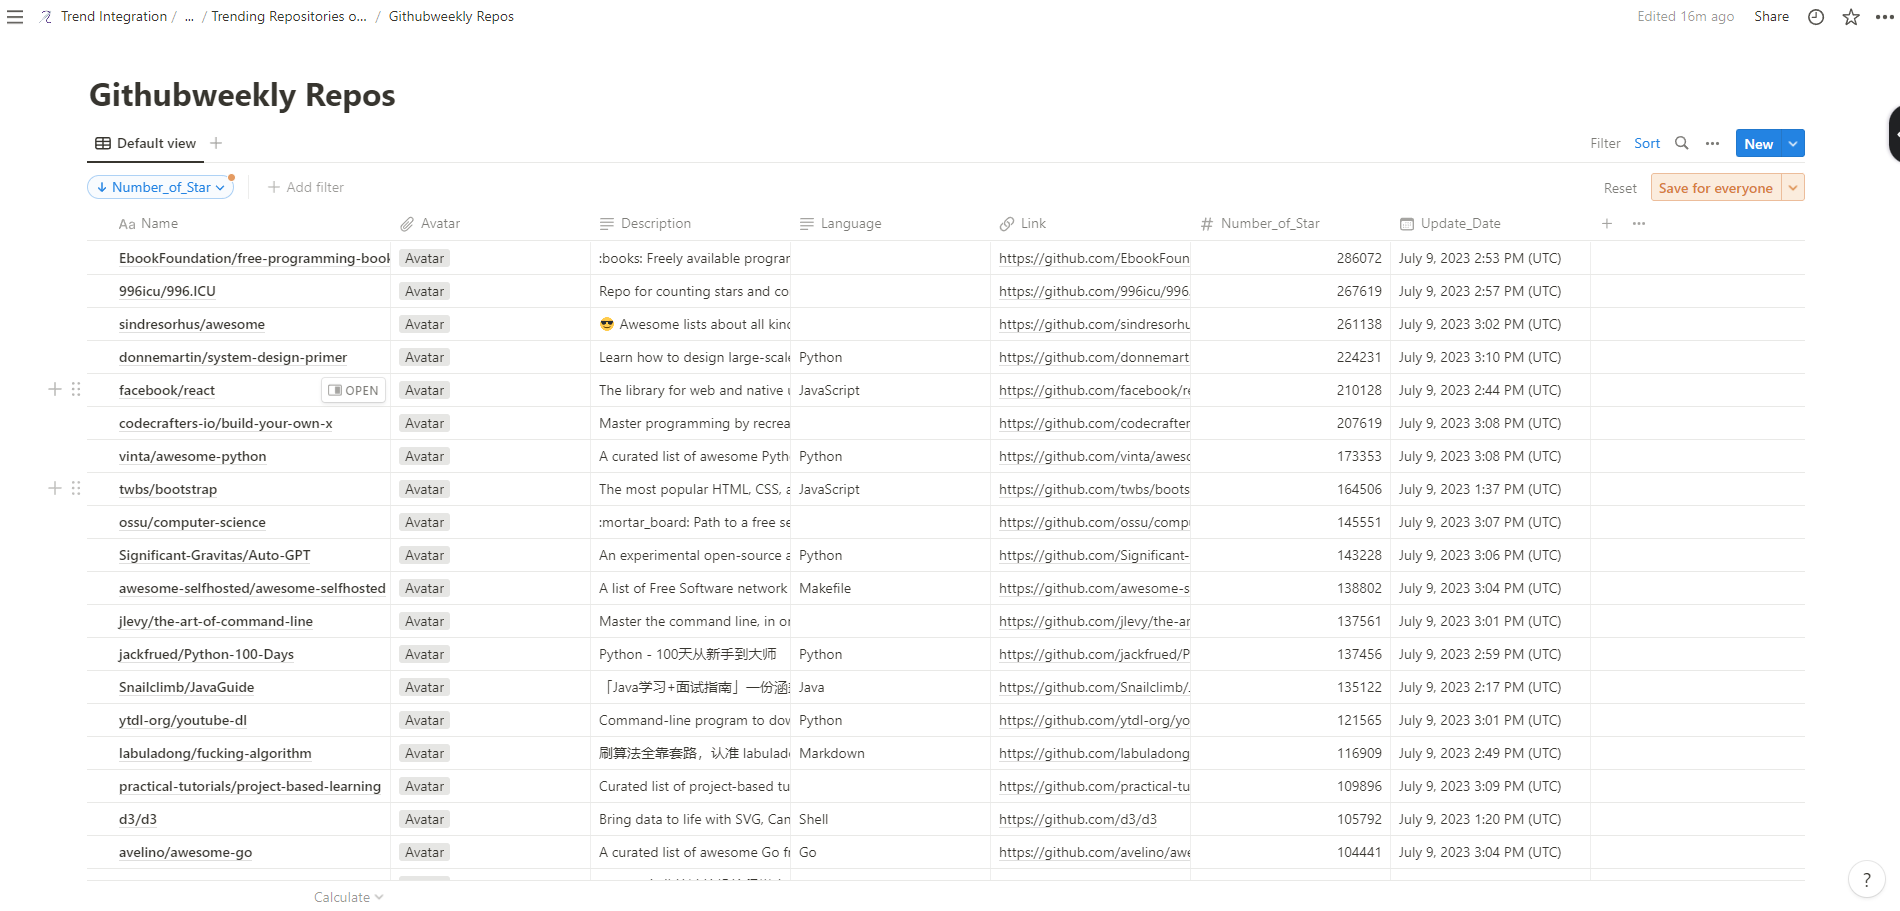Viewport: 1900px width, 911px height.
Task: Add row below facebook/react plus icon
Action: click(x=55, y=389)
